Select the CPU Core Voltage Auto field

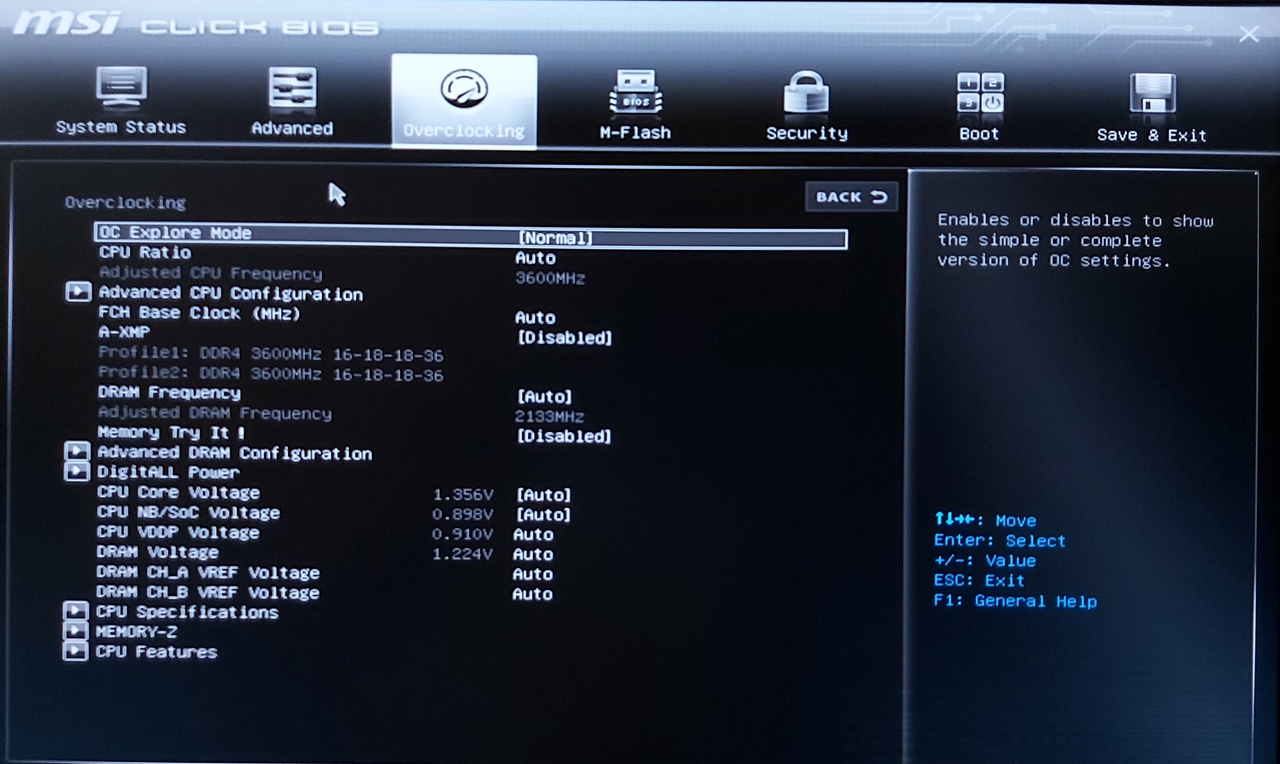point(543,495)
